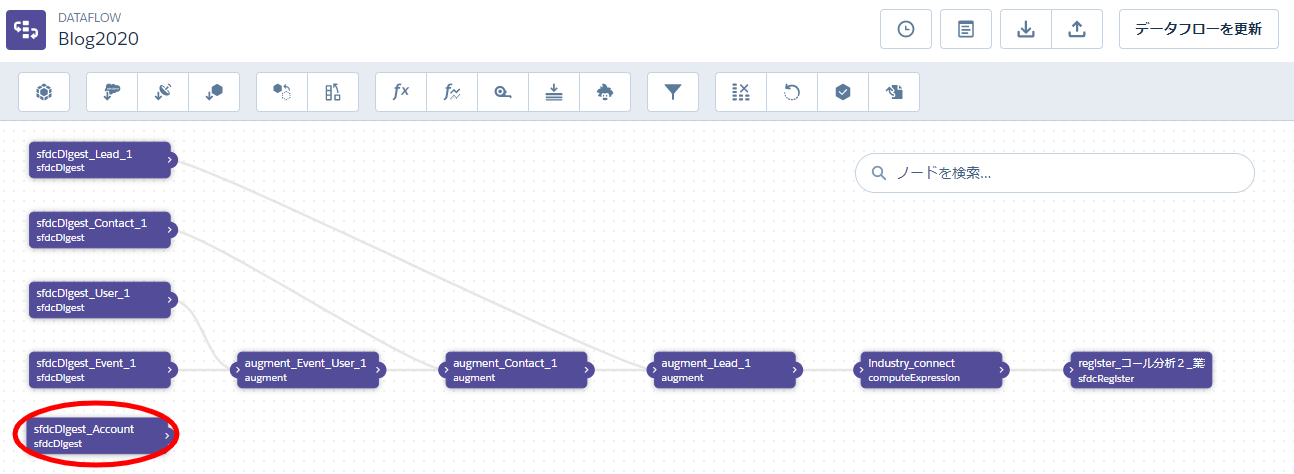Viewport: 1294px width, 474px height.
Task: Click the filter funnel icon in toolbar
Action: [x=673, y=92]
